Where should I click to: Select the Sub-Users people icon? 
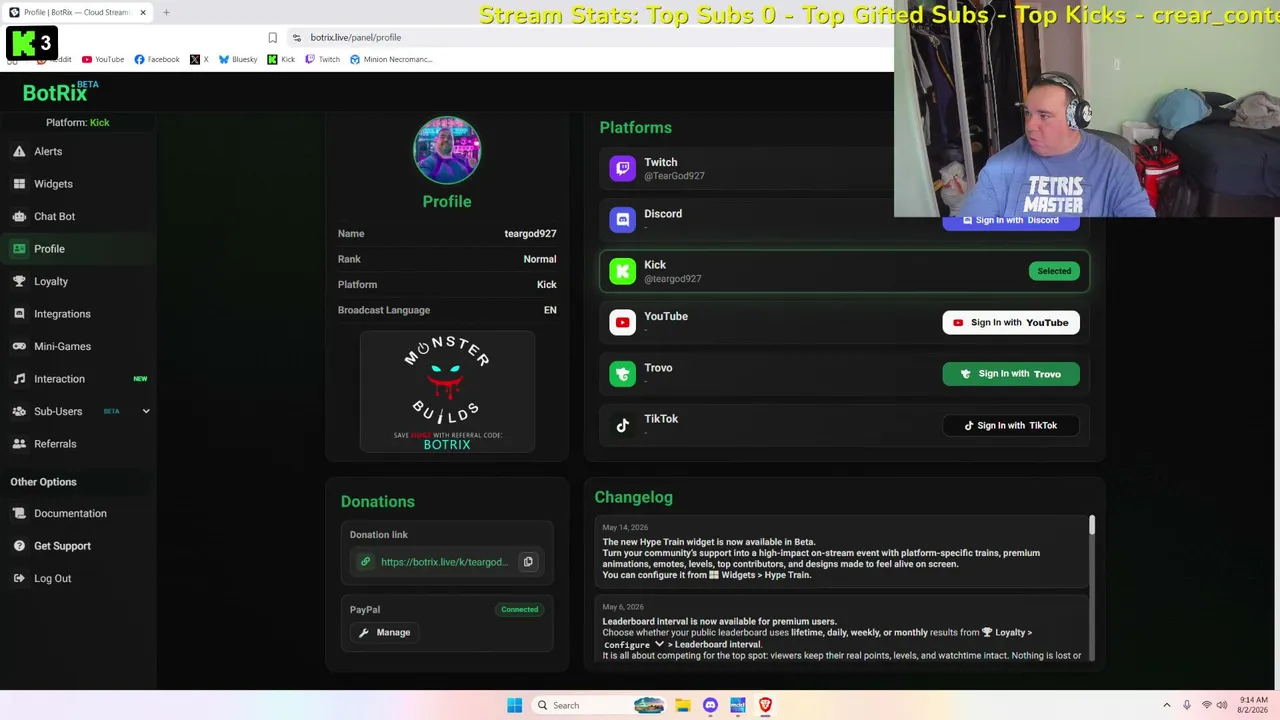click(19, 411)
